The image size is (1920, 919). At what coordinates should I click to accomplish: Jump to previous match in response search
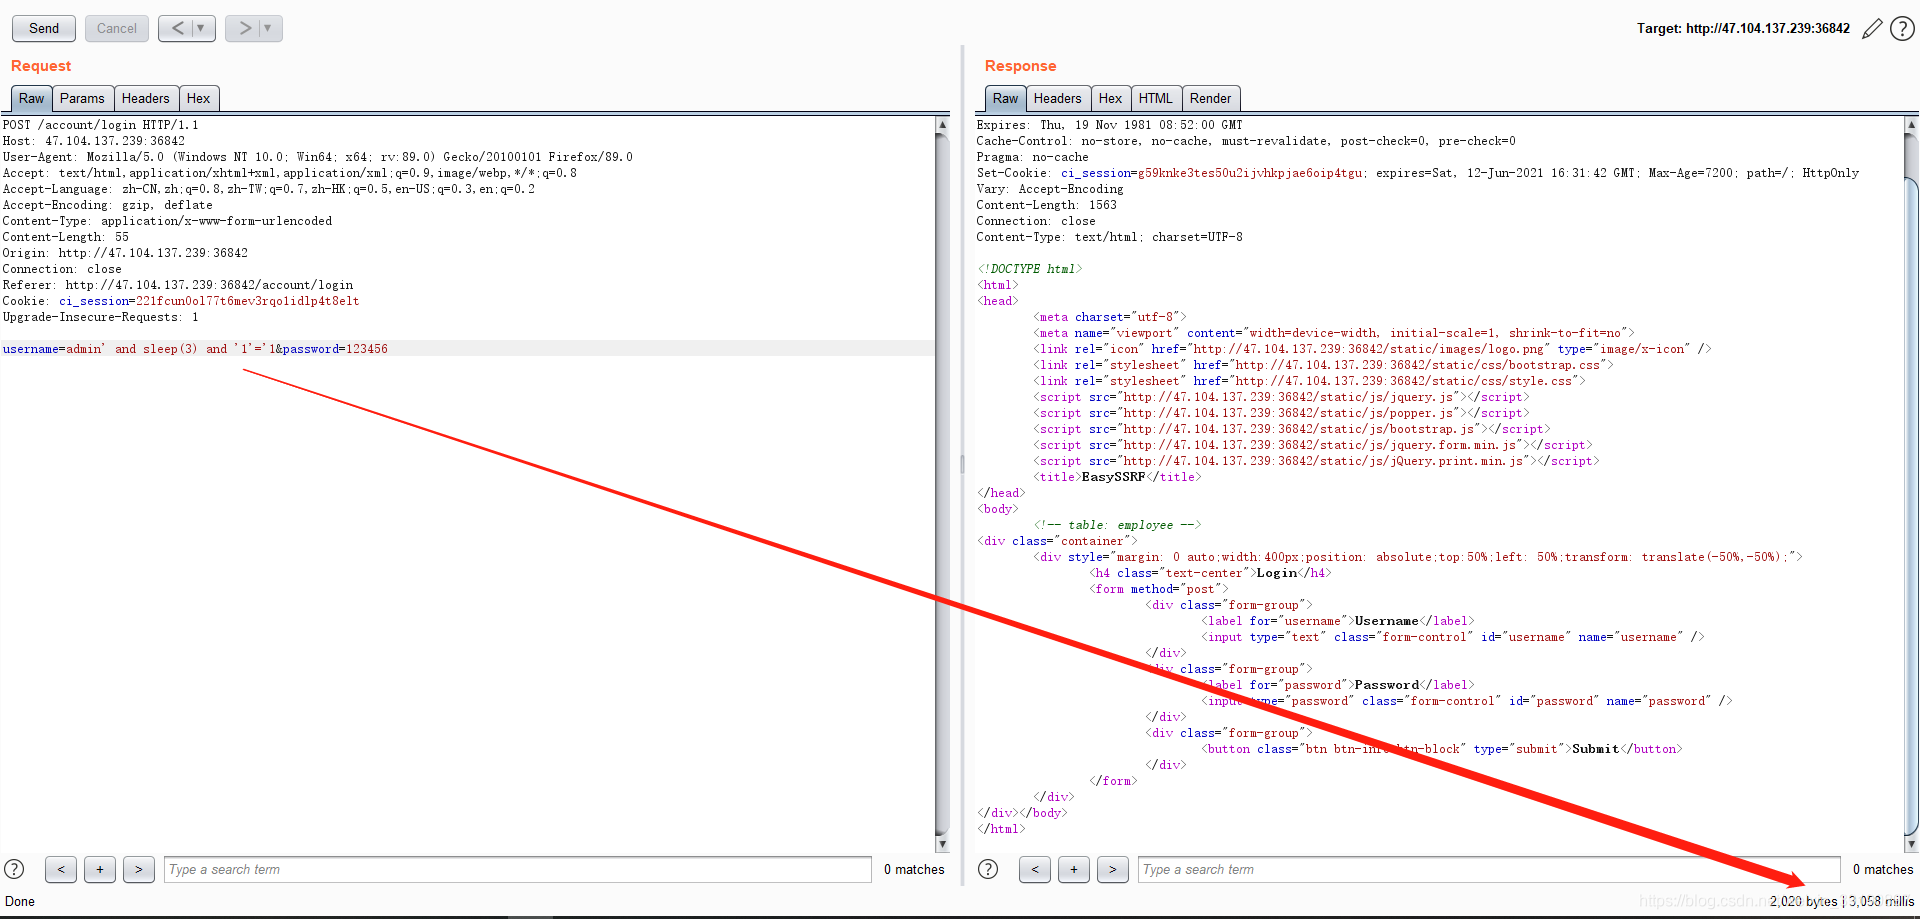pyautogui.click(x=1035, y=869)
